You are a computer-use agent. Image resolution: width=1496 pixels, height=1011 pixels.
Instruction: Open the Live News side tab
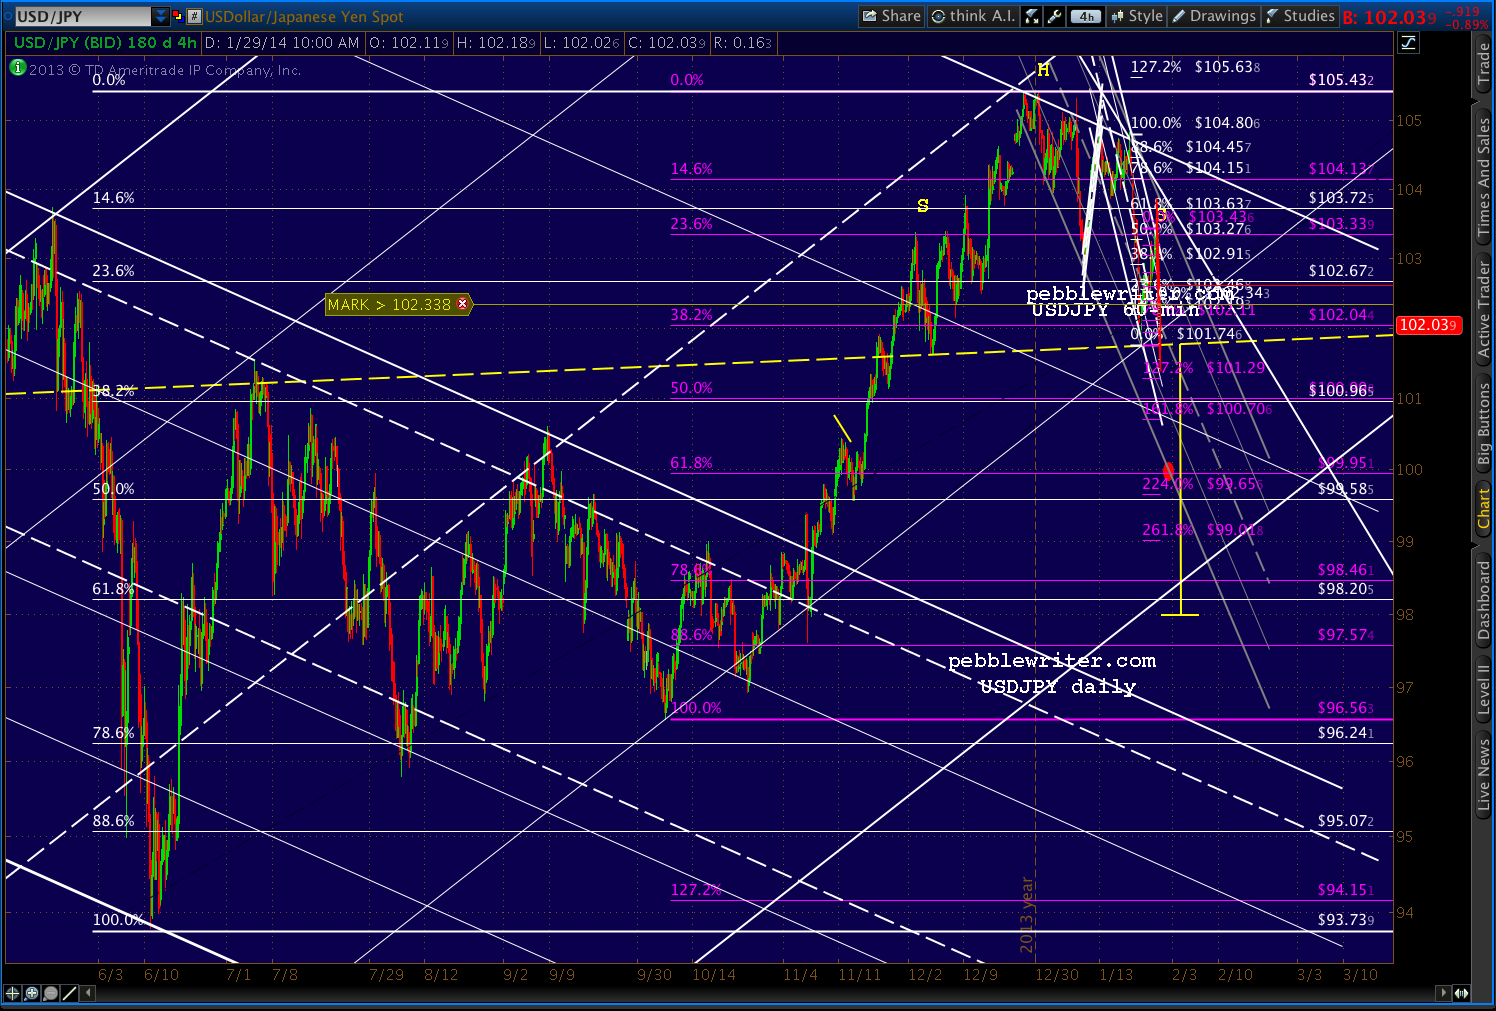pyautogui.click(x=1484, y=774)
